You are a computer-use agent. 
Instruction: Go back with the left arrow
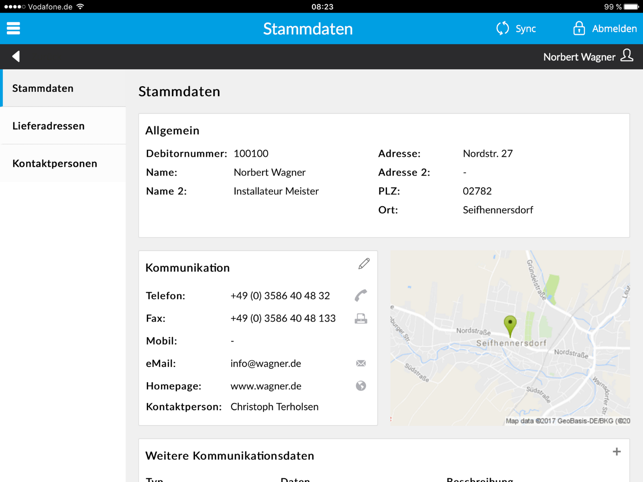coord(16,56)
